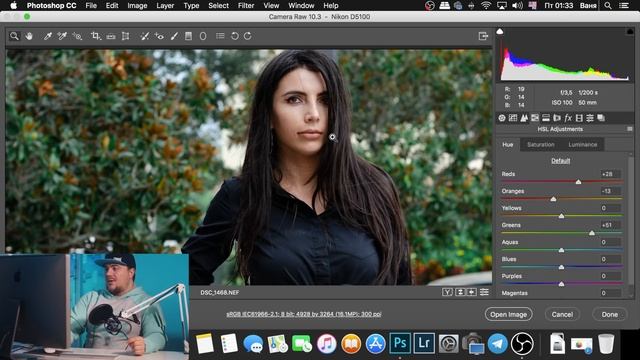This screenshot has height=360, width=640.
Task: Click the Cancel button
Action: click(562, 314)
